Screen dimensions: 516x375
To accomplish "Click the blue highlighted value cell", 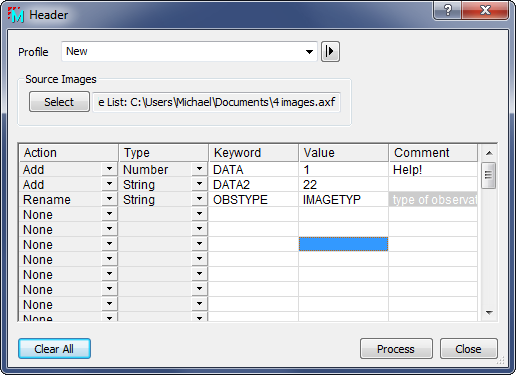I will coord(343,244).
